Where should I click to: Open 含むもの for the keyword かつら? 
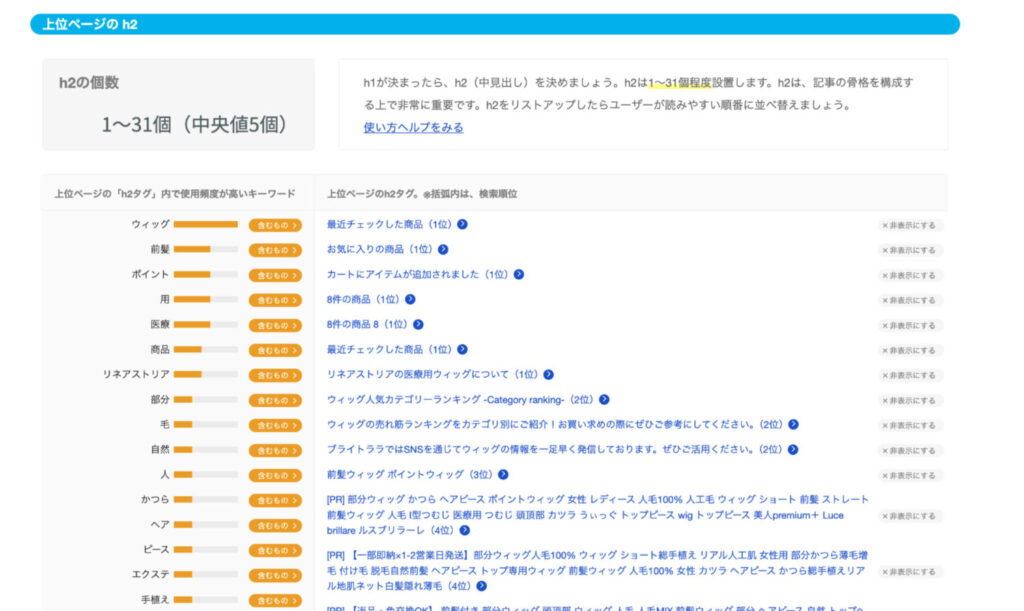[x=275, y=501]
